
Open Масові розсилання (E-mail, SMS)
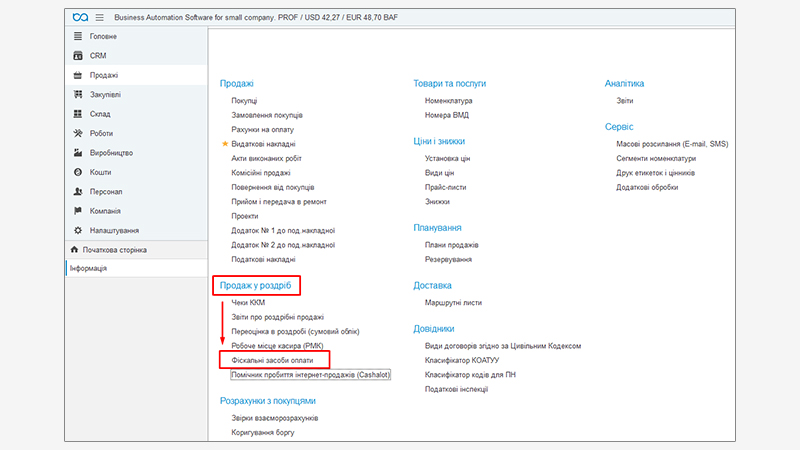tap(672, 144)
